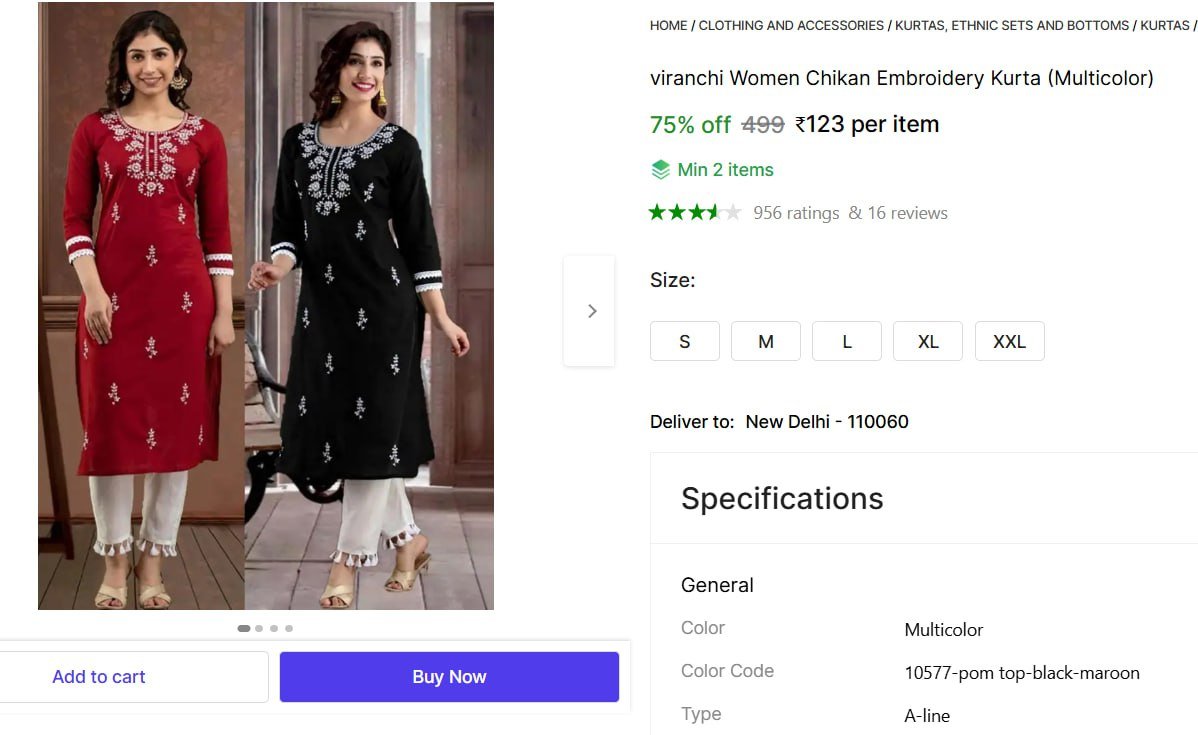Pick the XL size option
1198x735 pixels.
tap(928, 341)
